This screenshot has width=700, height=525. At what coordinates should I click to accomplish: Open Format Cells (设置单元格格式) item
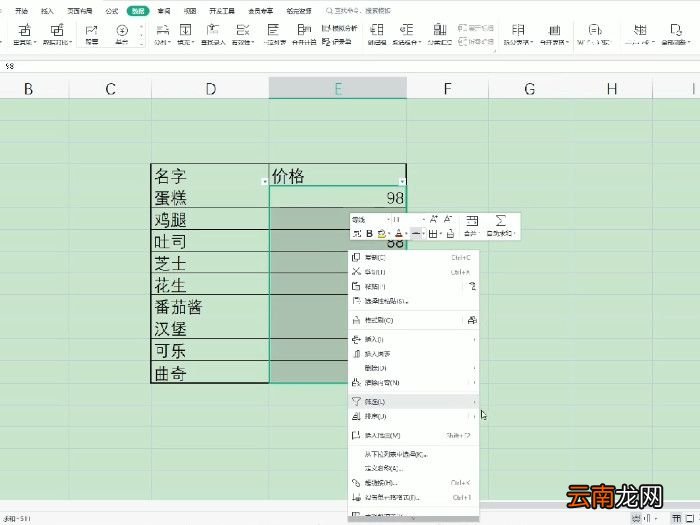413,497
